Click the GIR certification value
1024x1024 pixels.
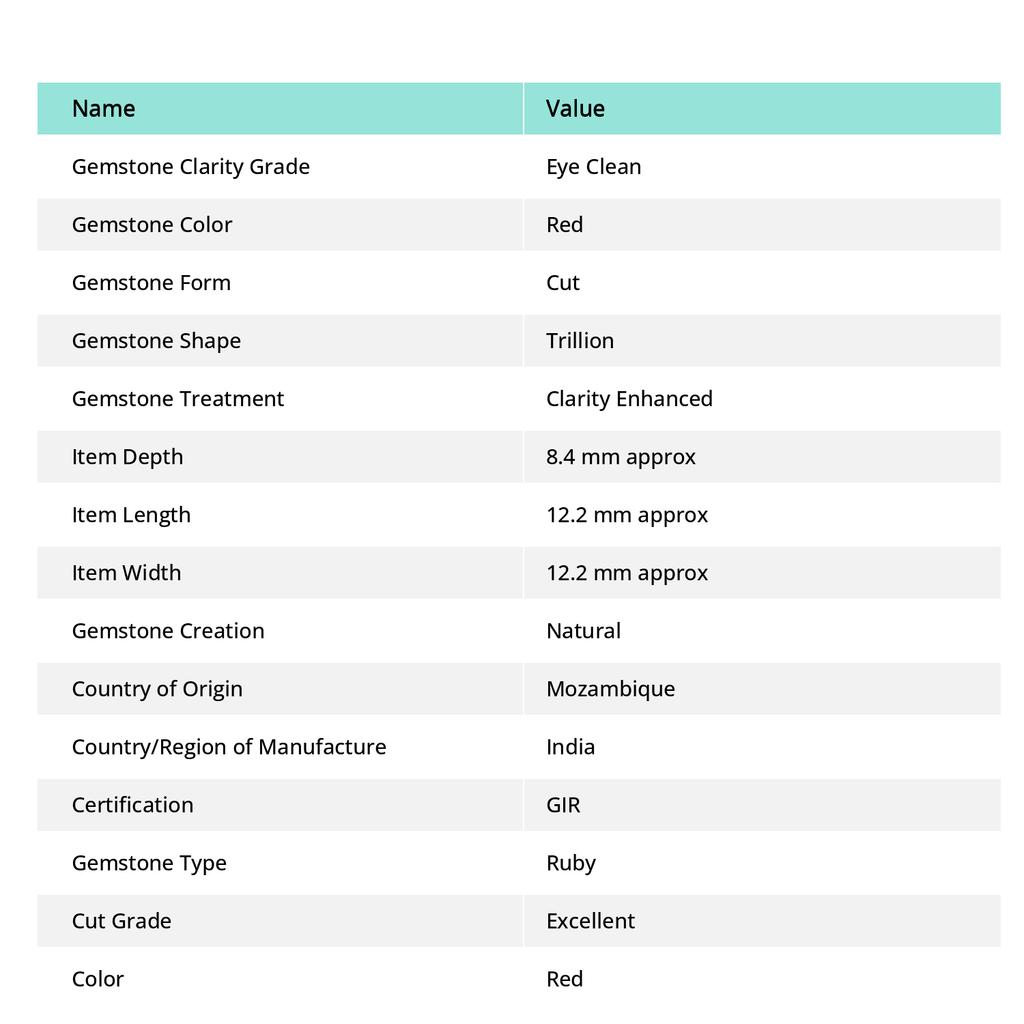pyautogui.click(x=563, y=805)
